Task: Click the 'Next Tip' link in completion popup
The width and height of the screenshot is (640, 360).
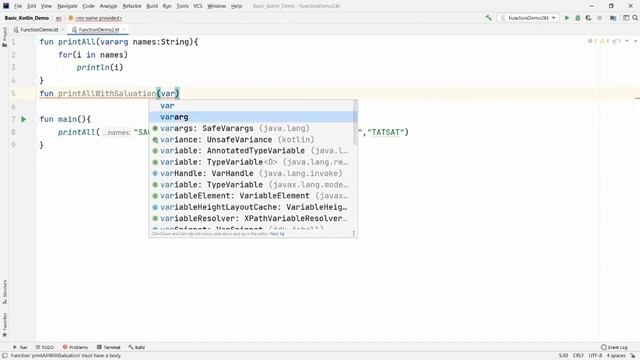Action: point(277,234)
